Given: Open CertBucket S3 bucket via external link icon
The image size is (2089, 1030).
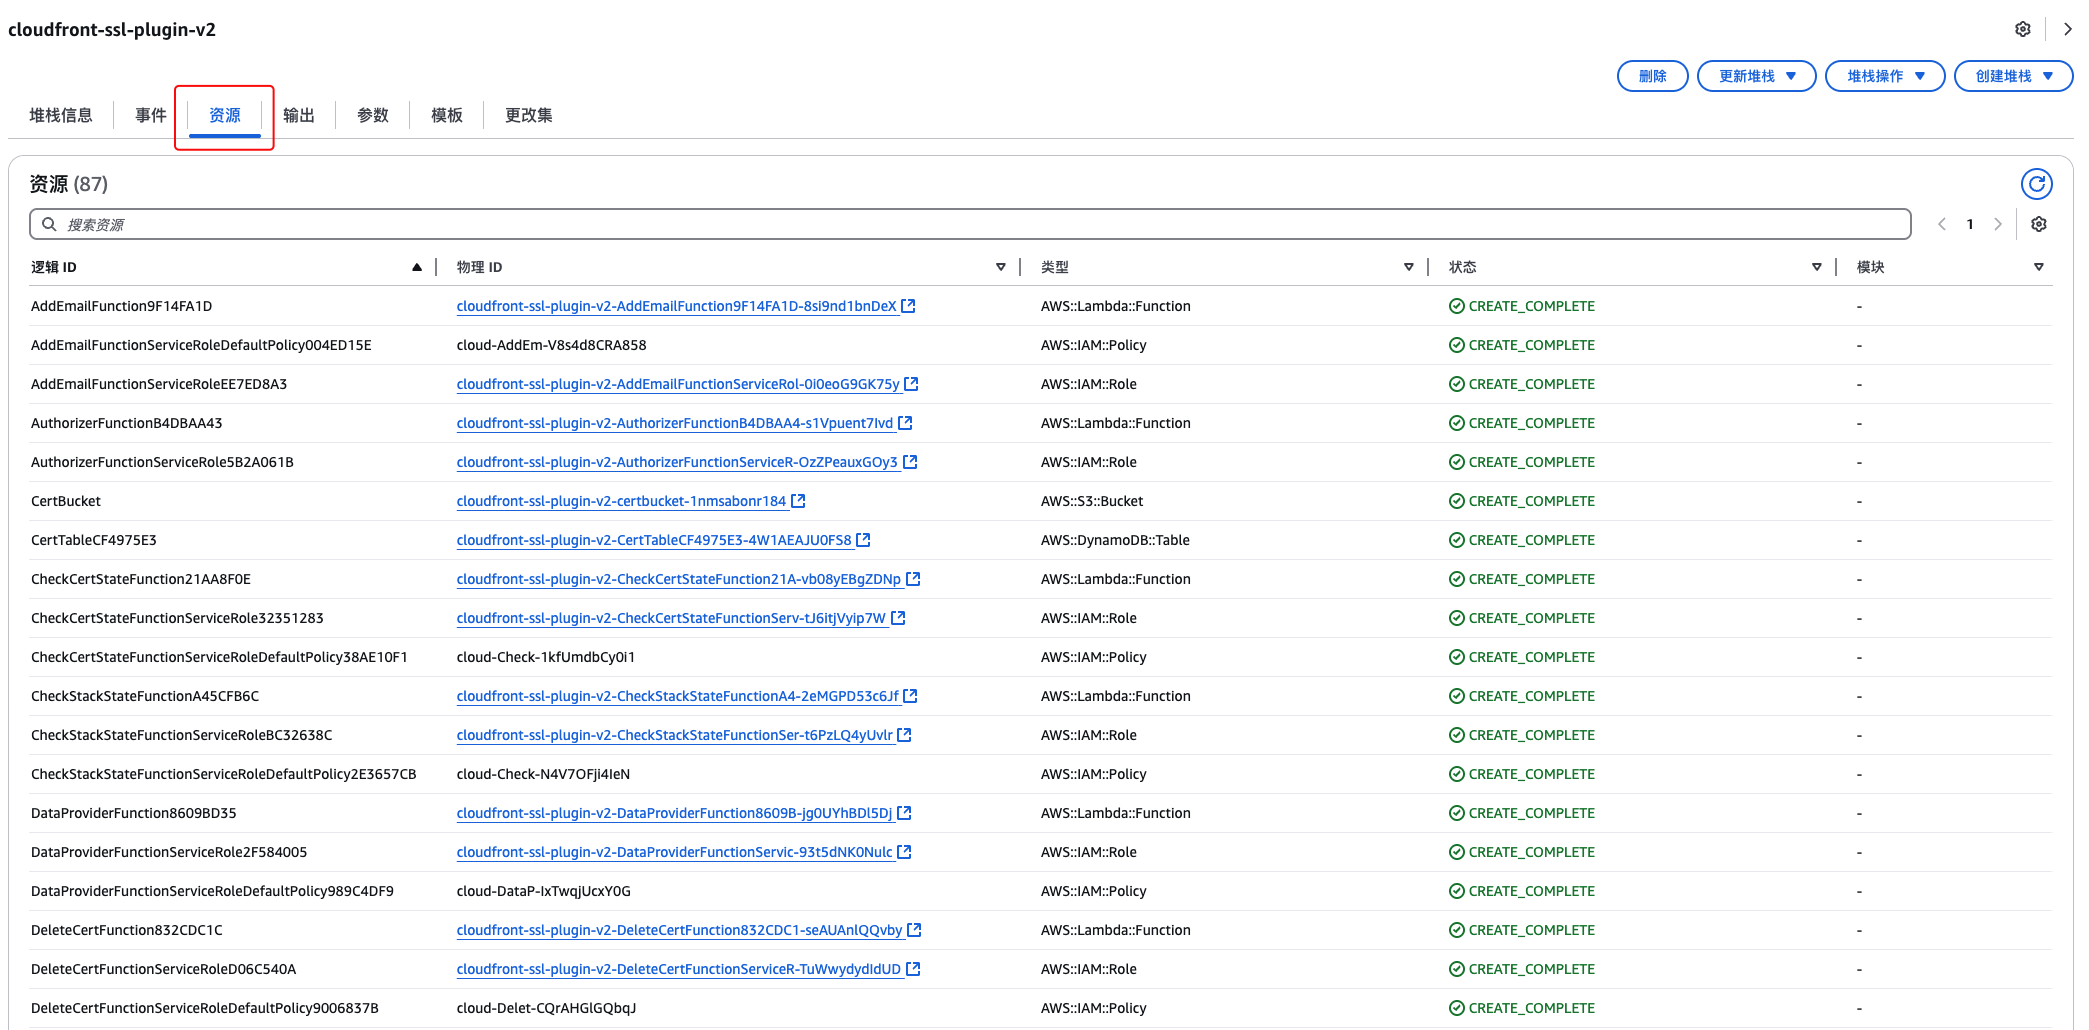Looking at the screenshot, I should [796, 501].
